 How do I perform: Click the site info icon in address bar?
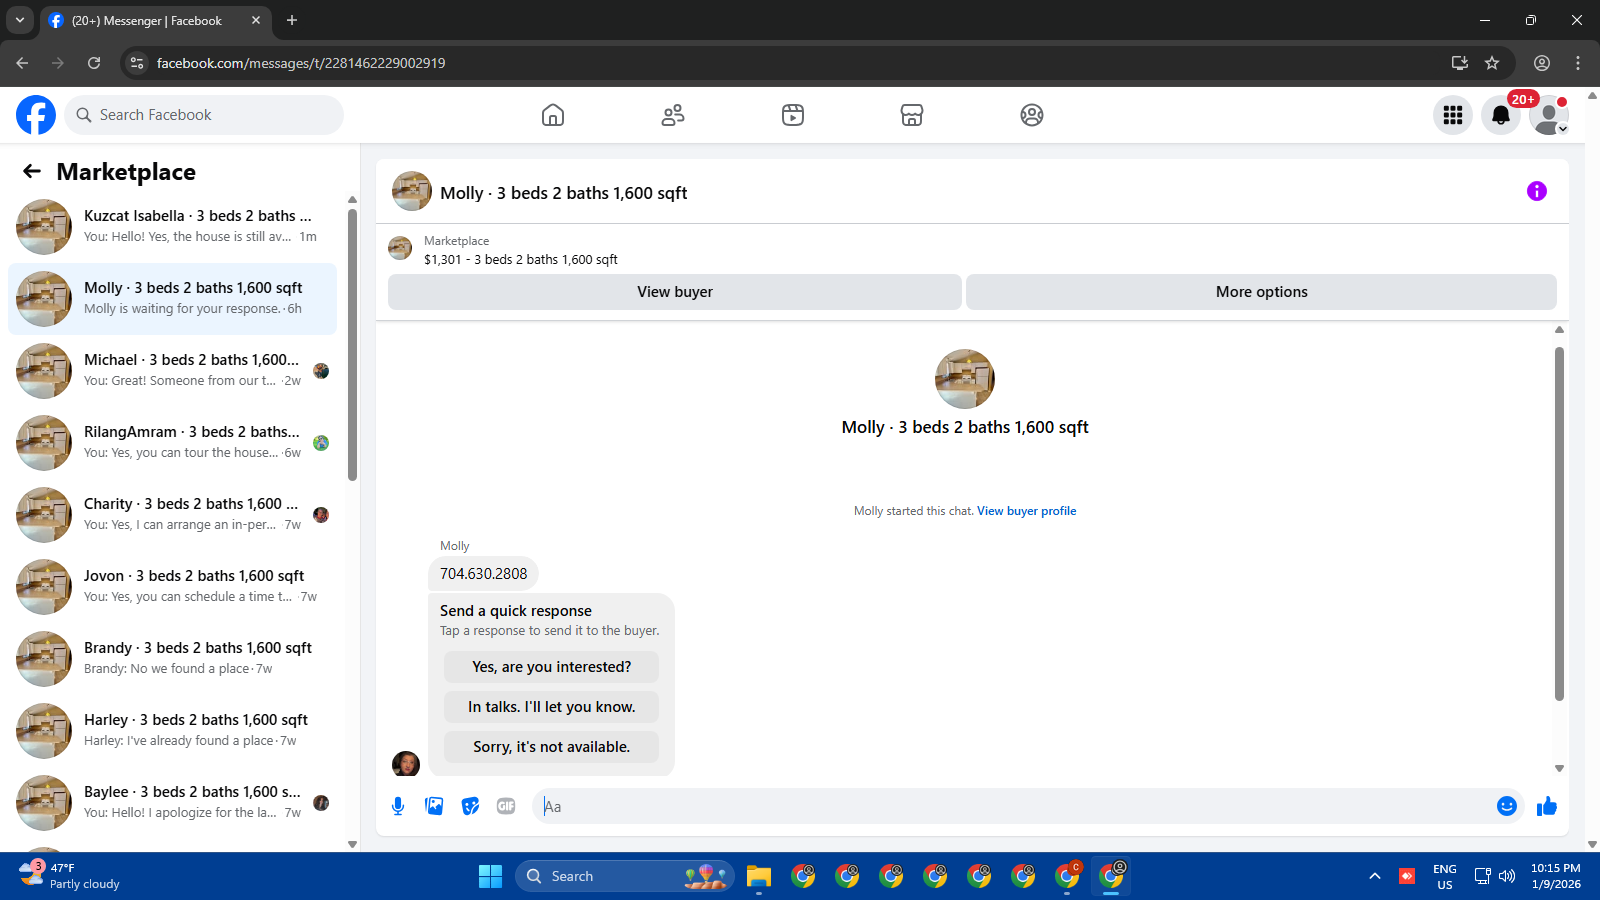[x=137, y=63]
